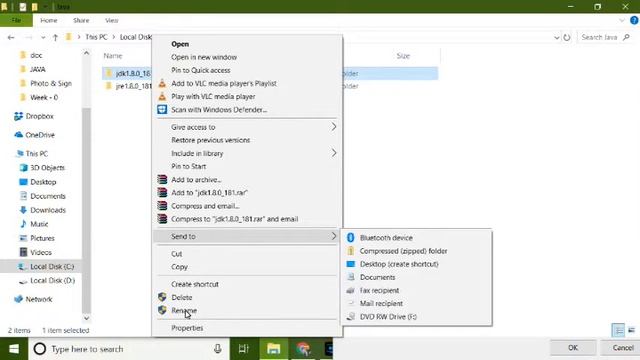Sort by the Size column header
The width and height of the screenshot is (640, 360).
coord(403,56)
